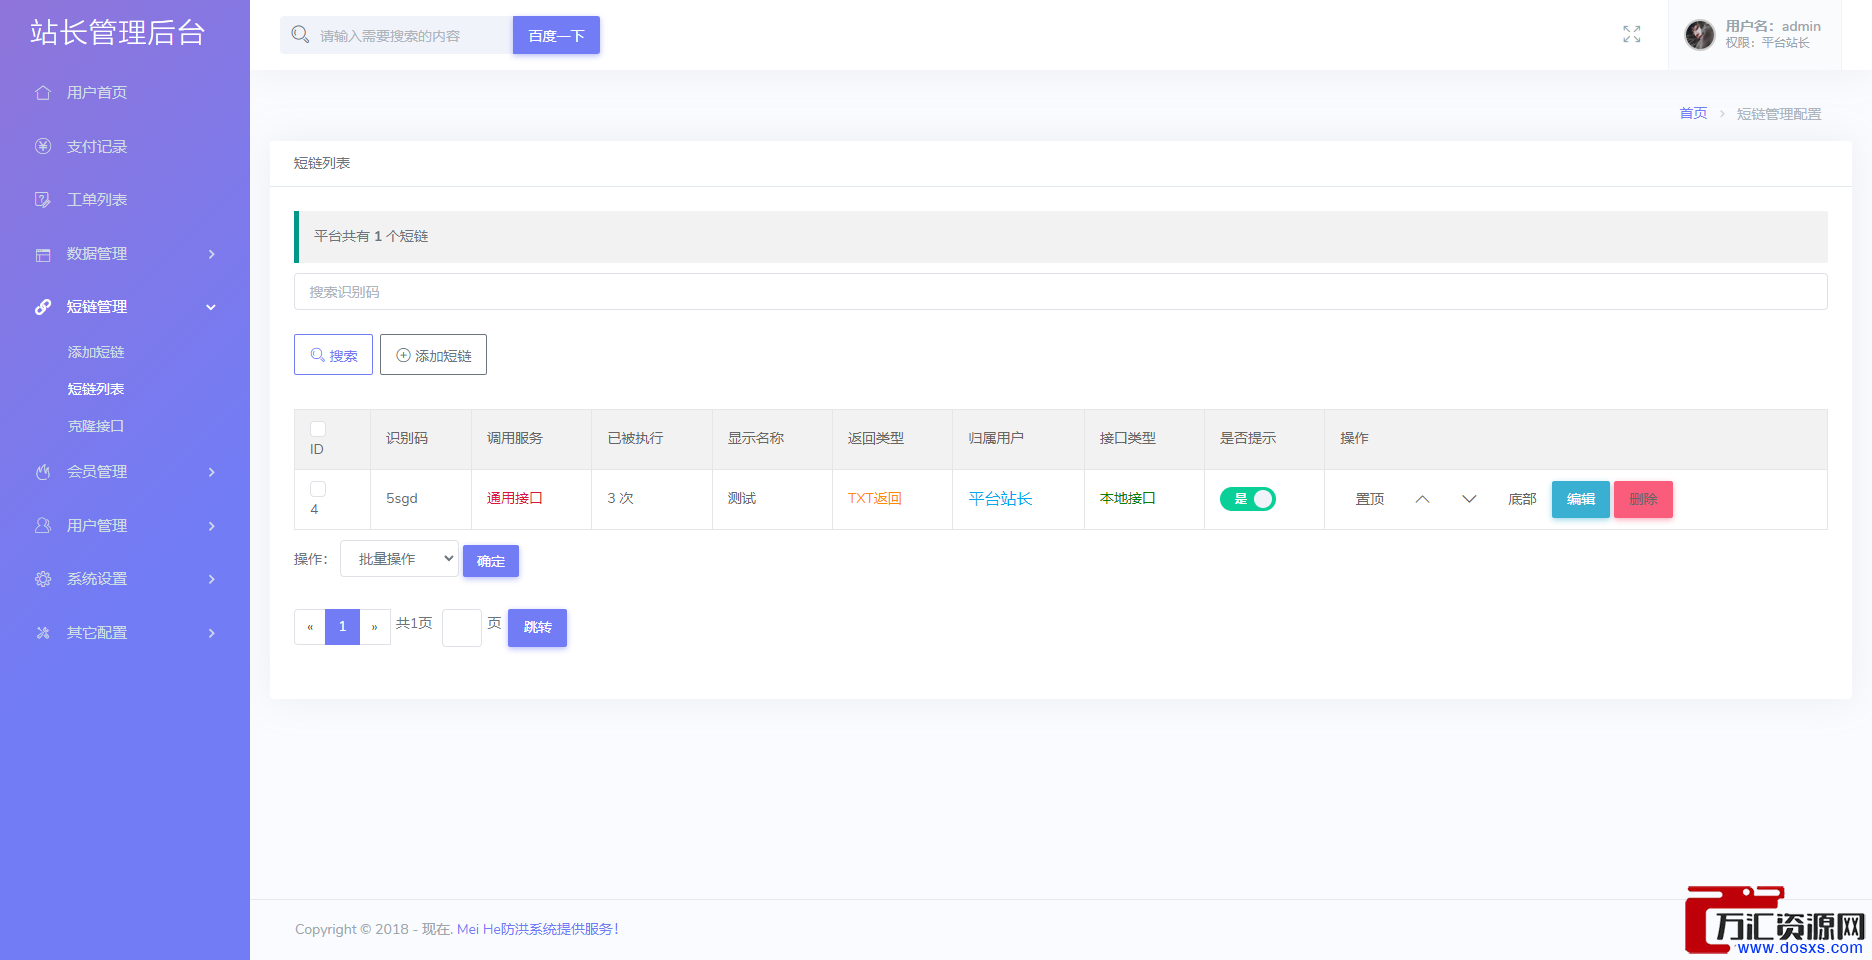Screen dimensions: 1872x960
Task: Move row up with the up-arrow icon
Action: point(1422,499)
